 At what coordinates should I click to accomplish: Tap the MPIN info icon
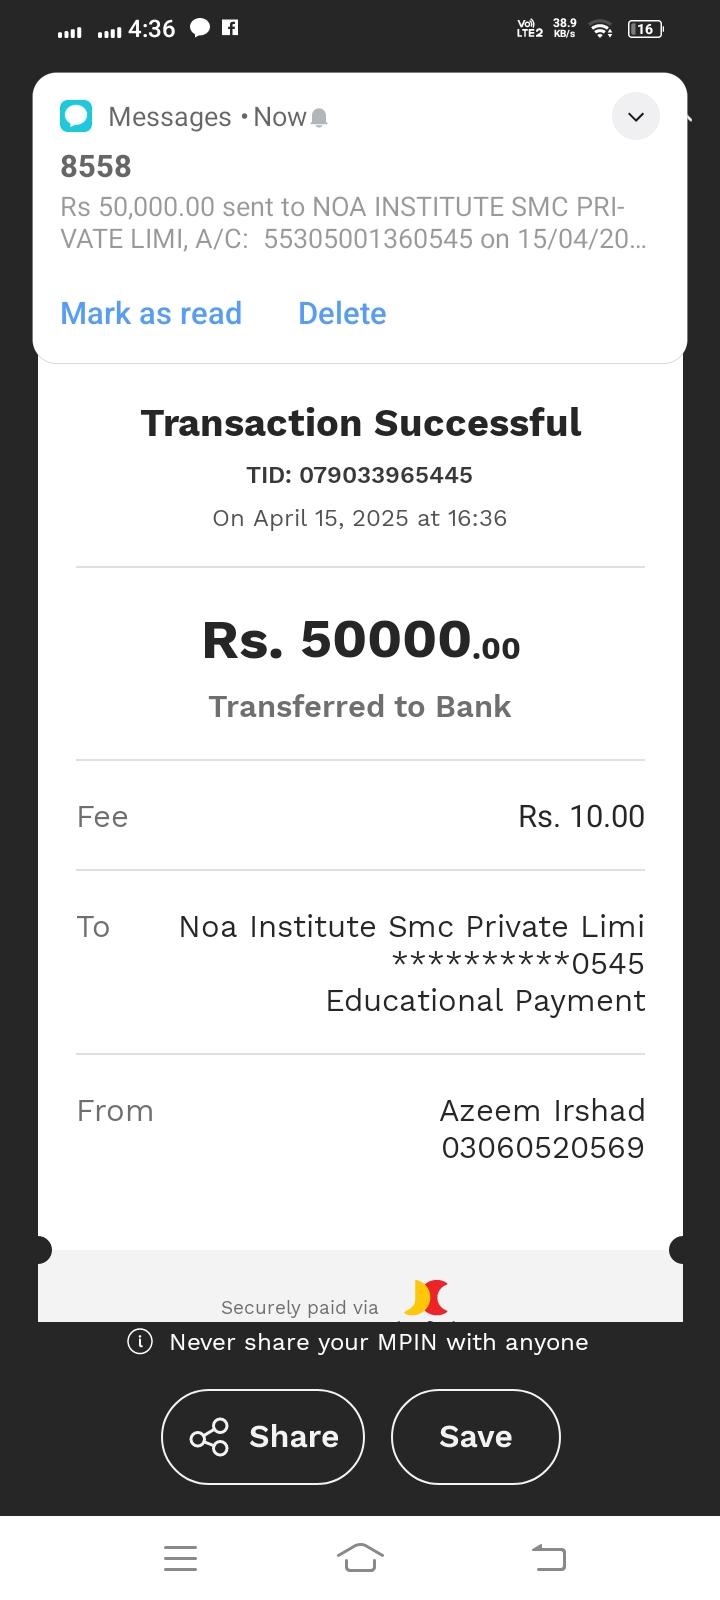[x=140, y=1342]
